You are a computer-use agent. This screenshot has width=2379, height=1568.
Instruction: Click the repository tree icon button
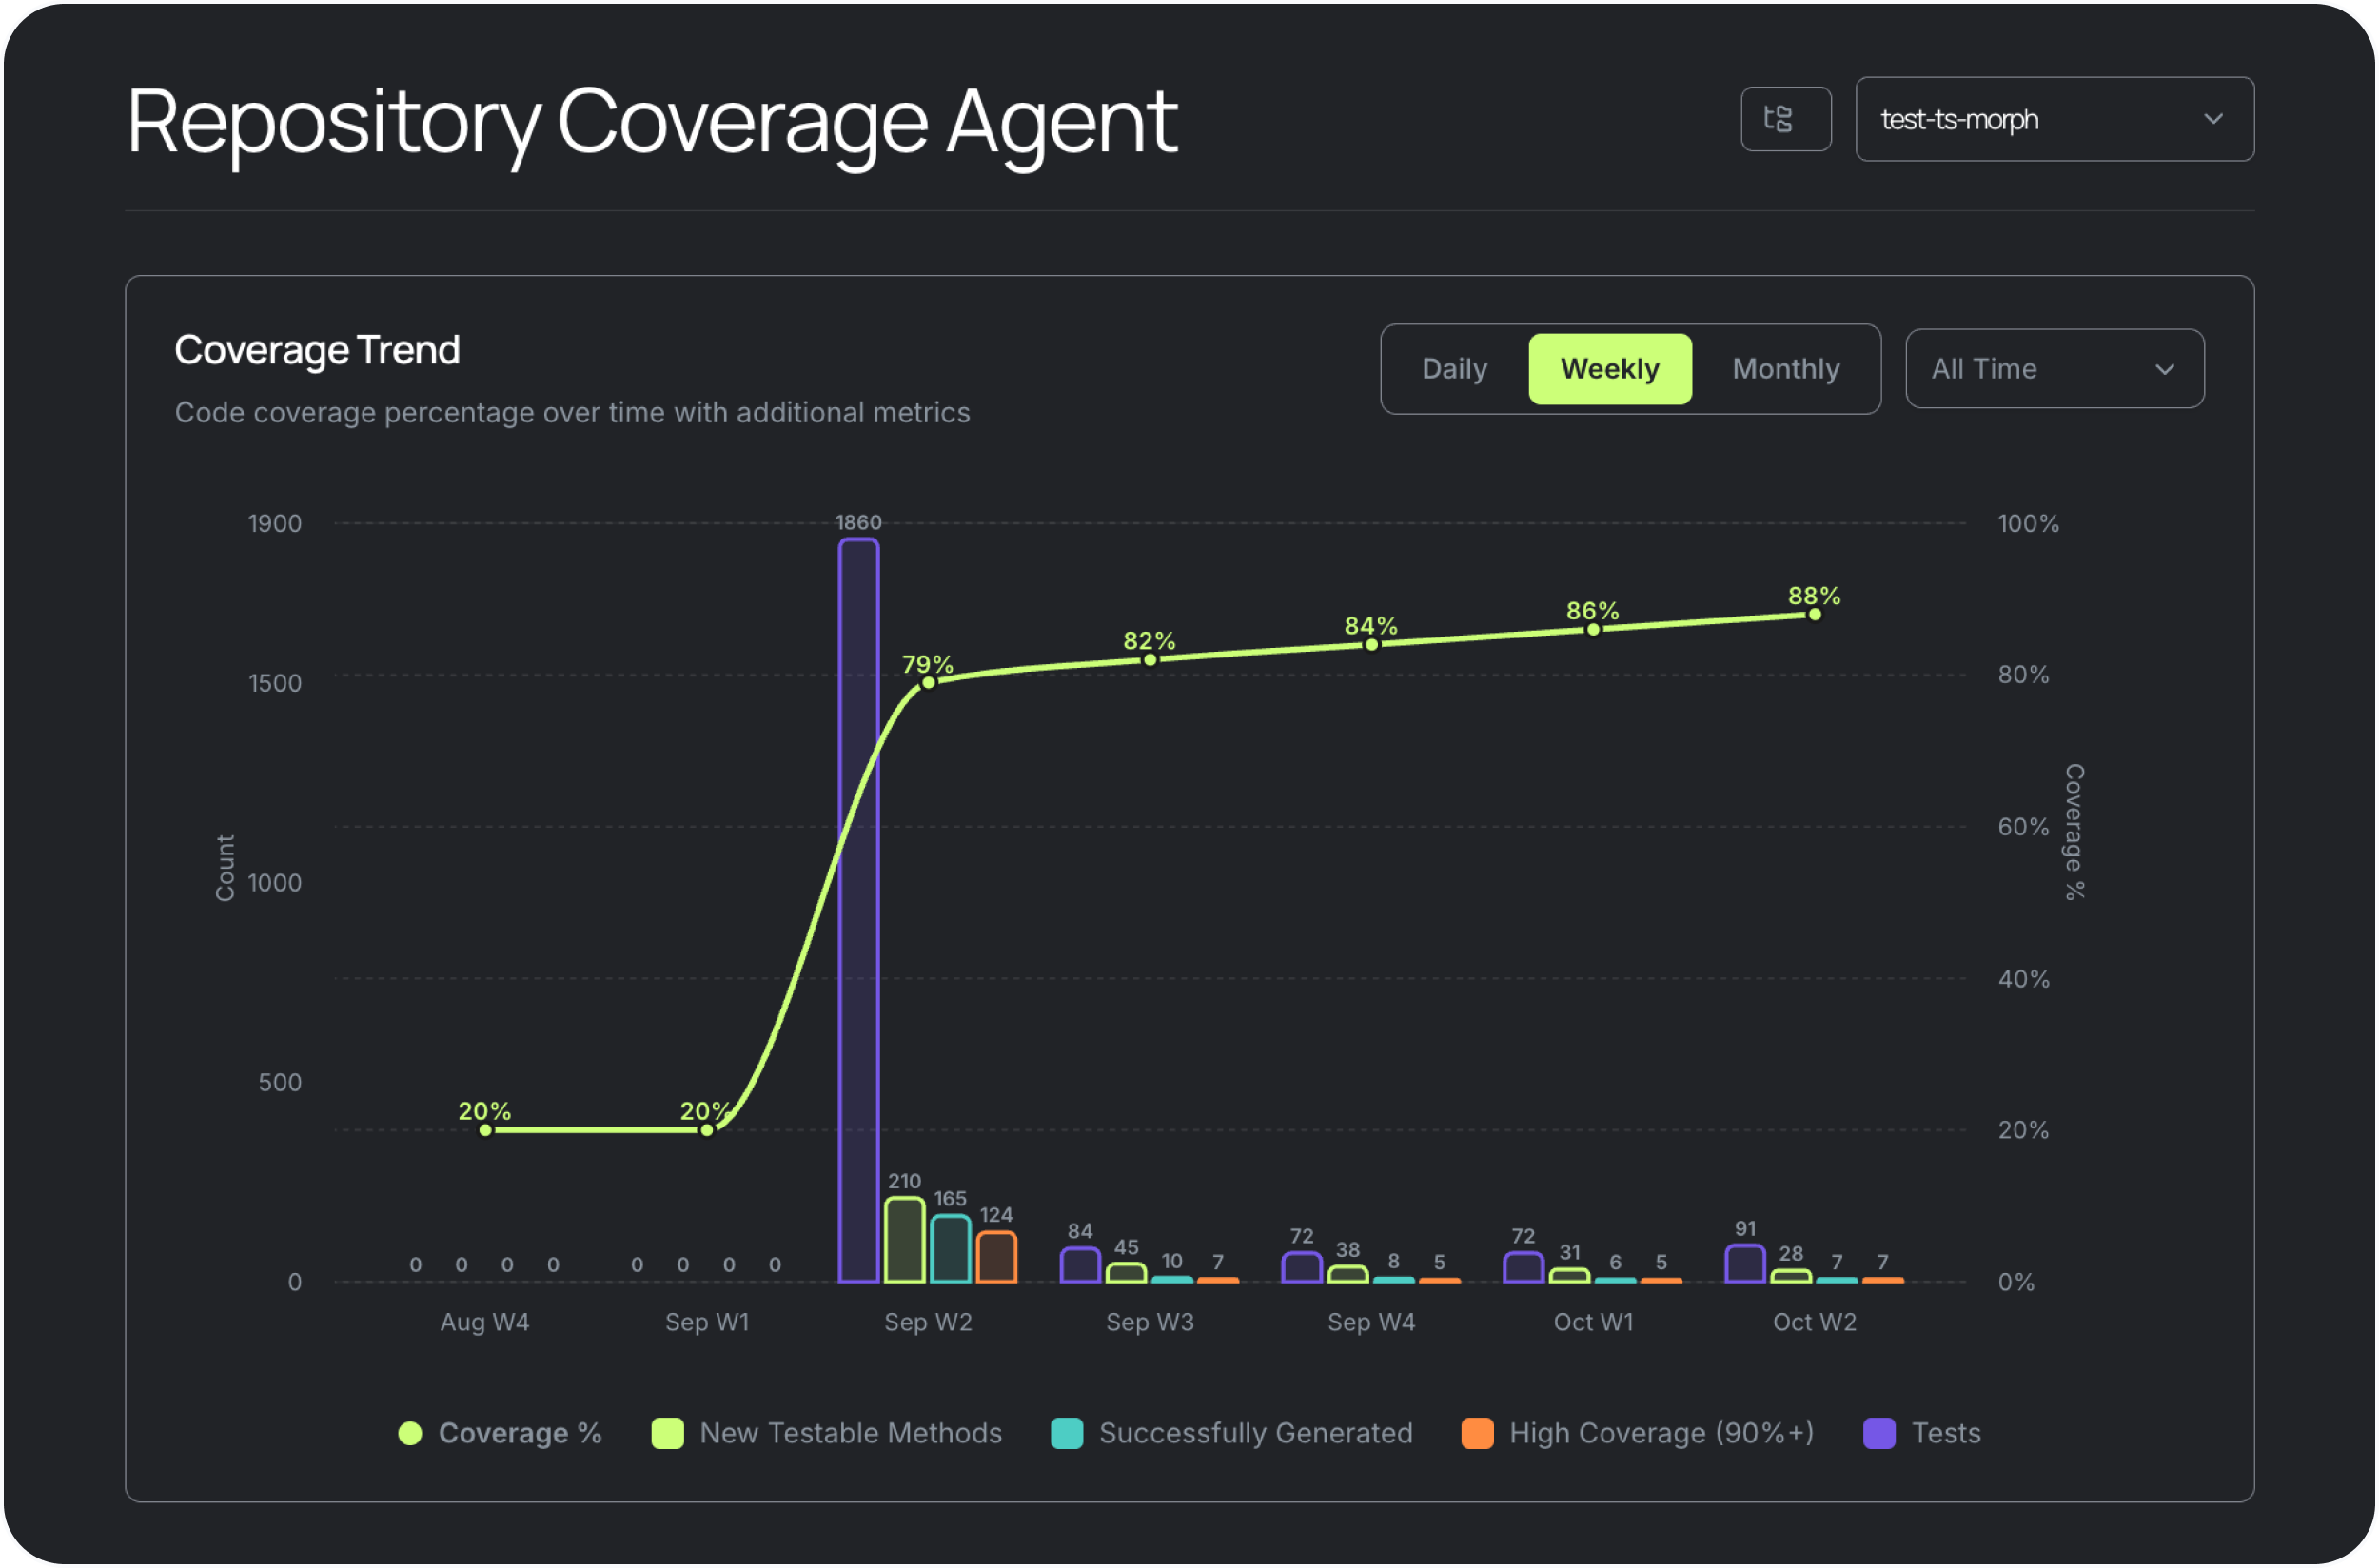point(1785,119)
